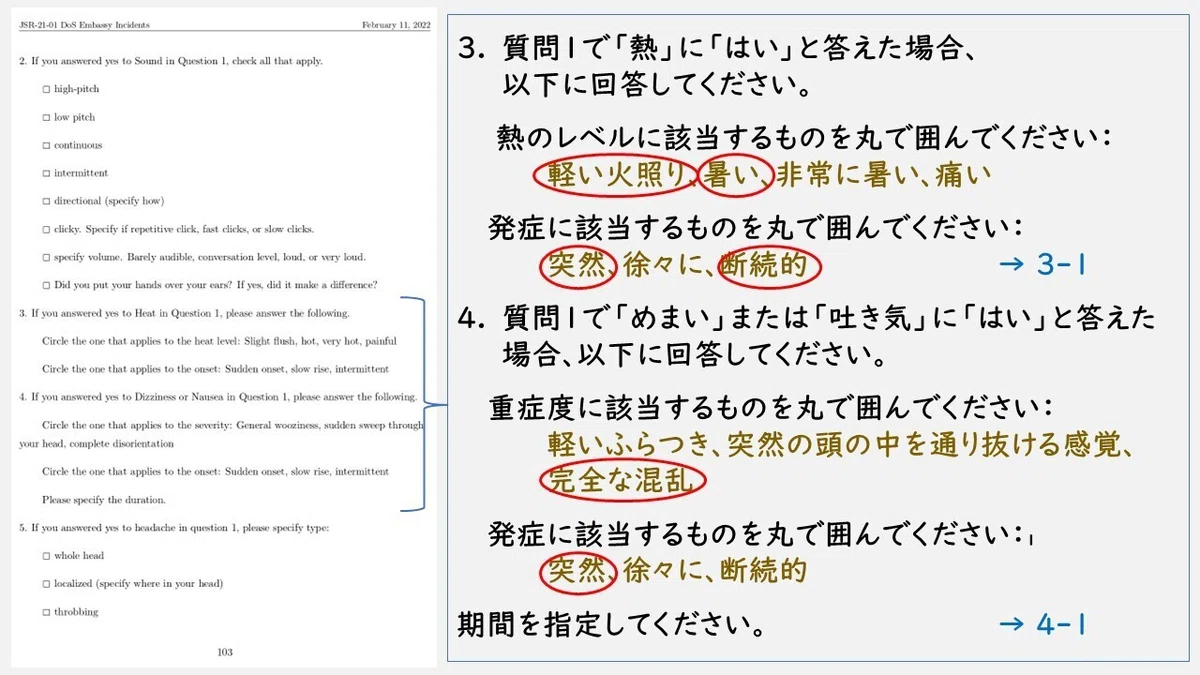The width and height of the screenshot is (1200, 675).
Task: Click English question 4 about Dizziness or Nausea
Action: (218, 397)
